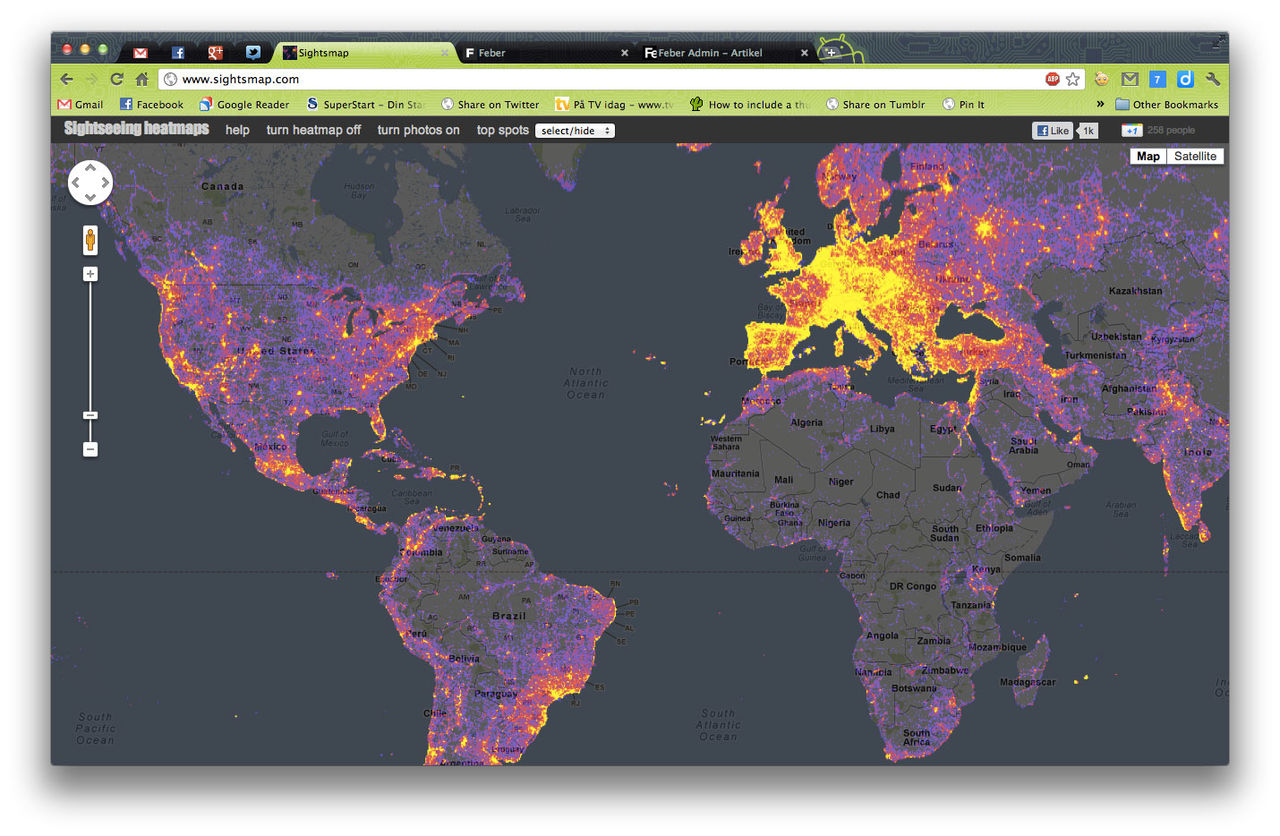This screenshot has width=1280, height=836.
Task: Click the Facebook Like button
Action: tap(1052, 130)
